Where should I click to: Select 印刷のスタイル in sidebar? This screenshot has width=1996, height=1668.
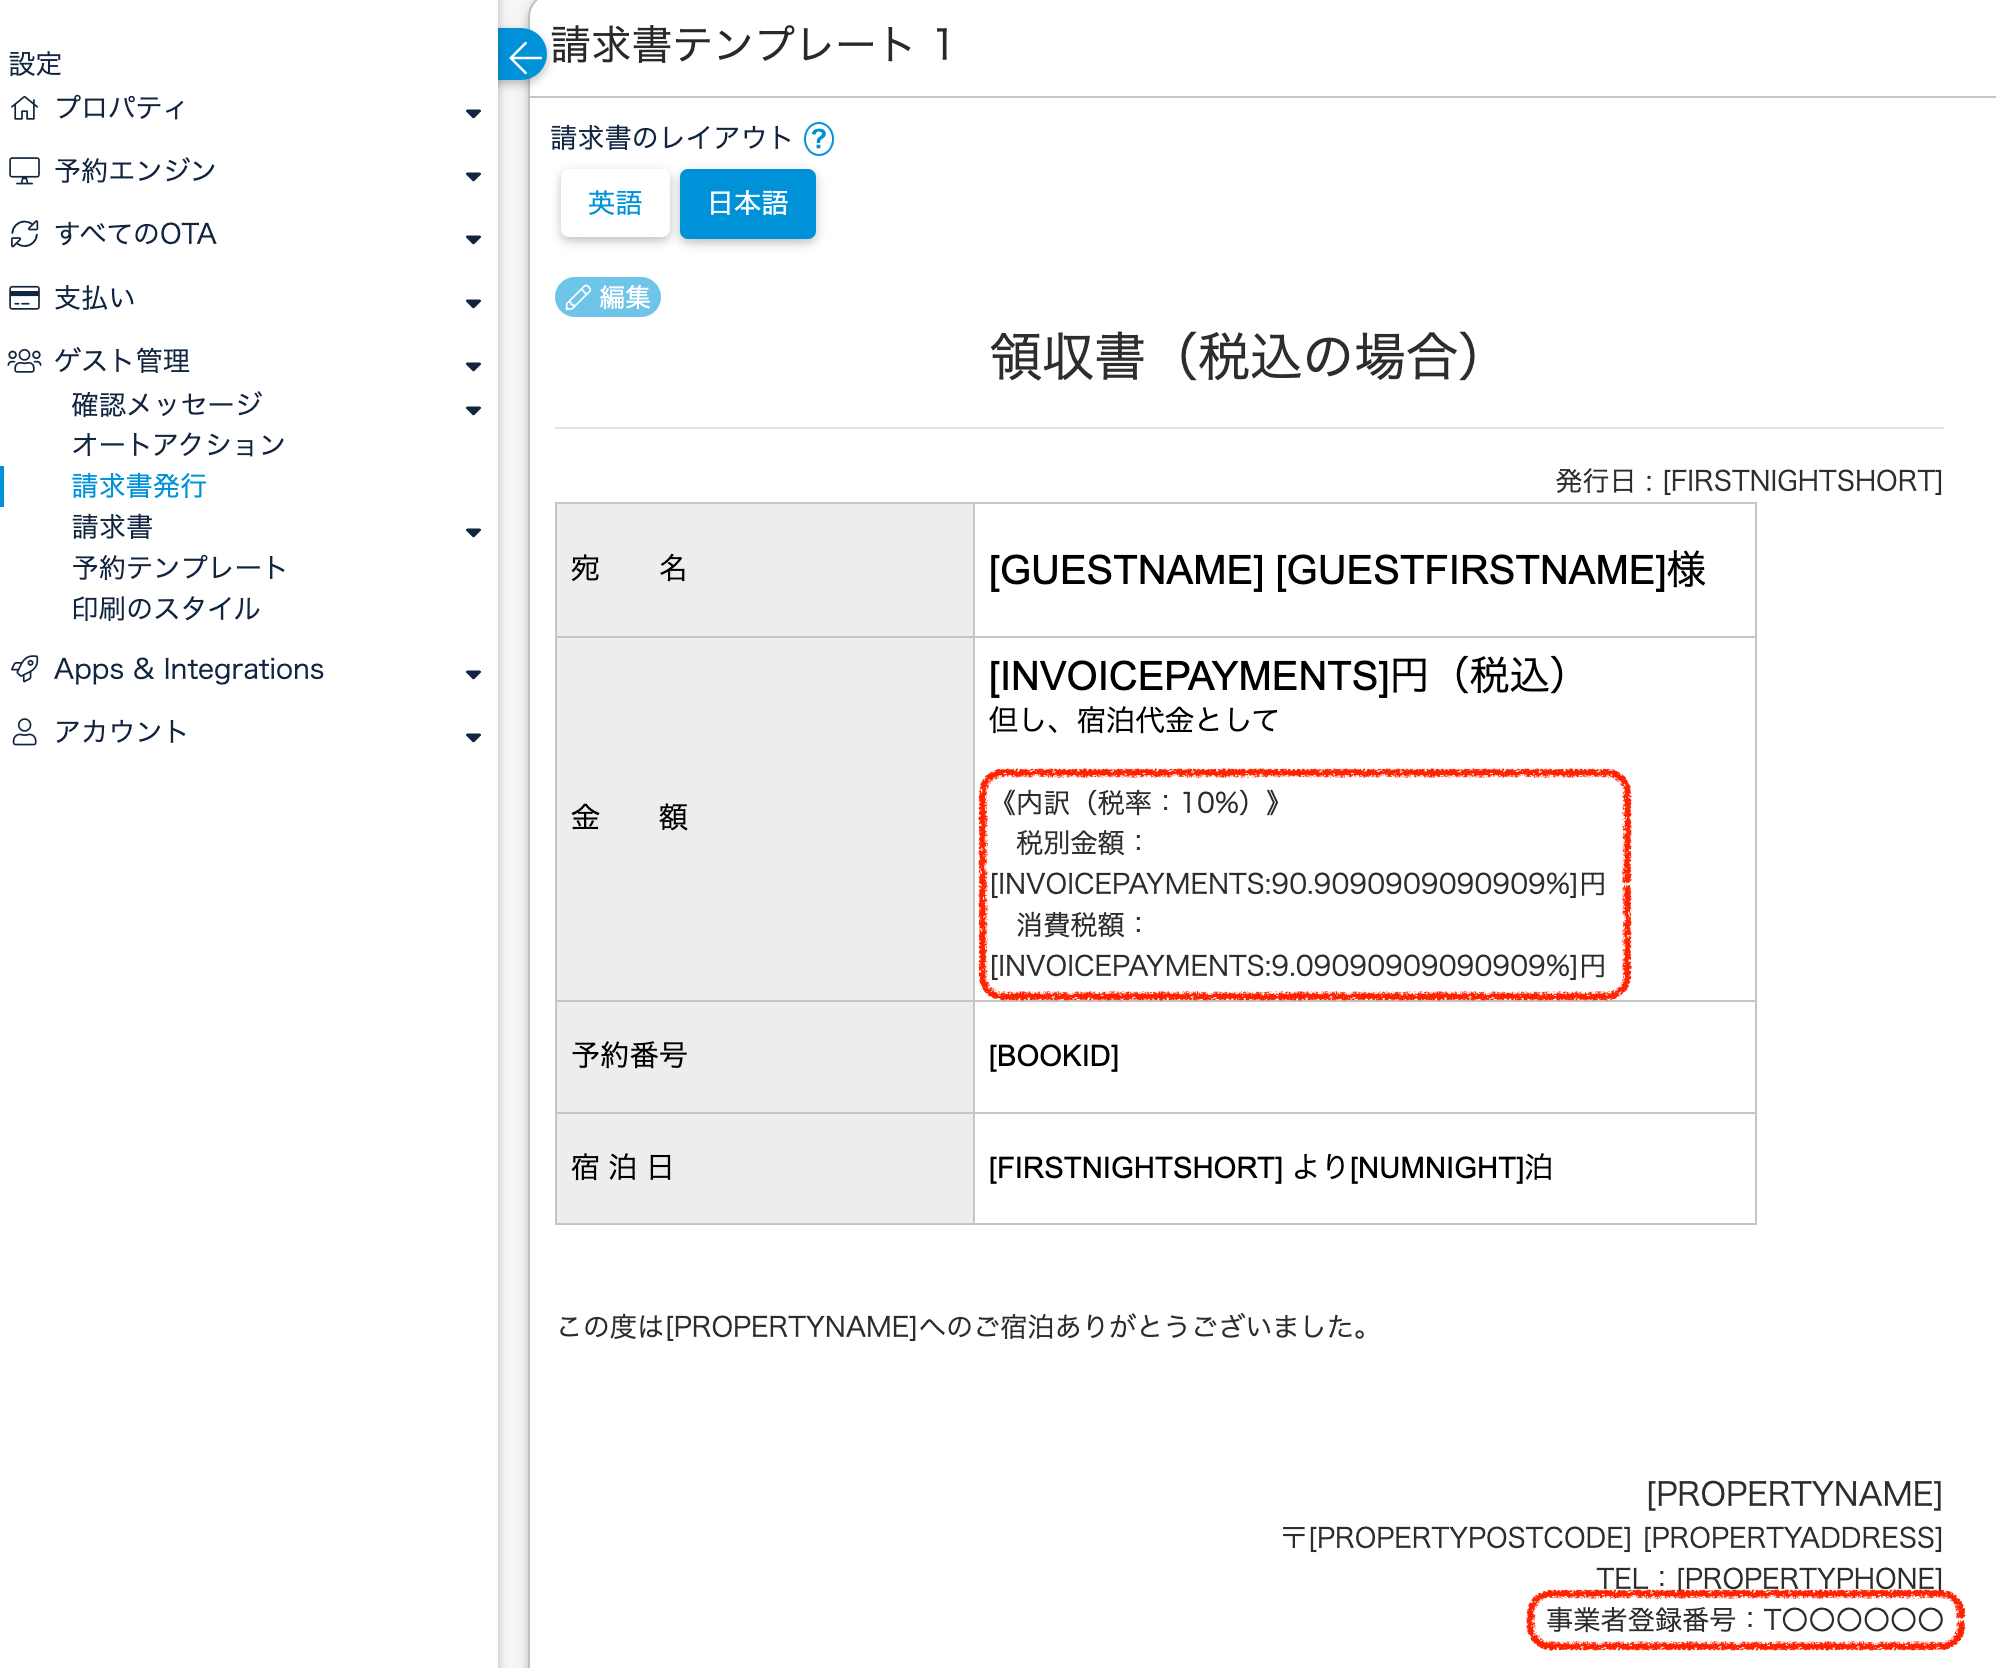point(166,609)
